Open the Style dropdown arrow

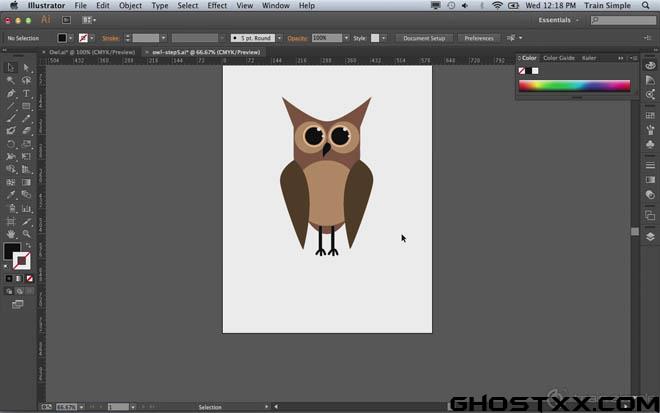pos(383,38)
